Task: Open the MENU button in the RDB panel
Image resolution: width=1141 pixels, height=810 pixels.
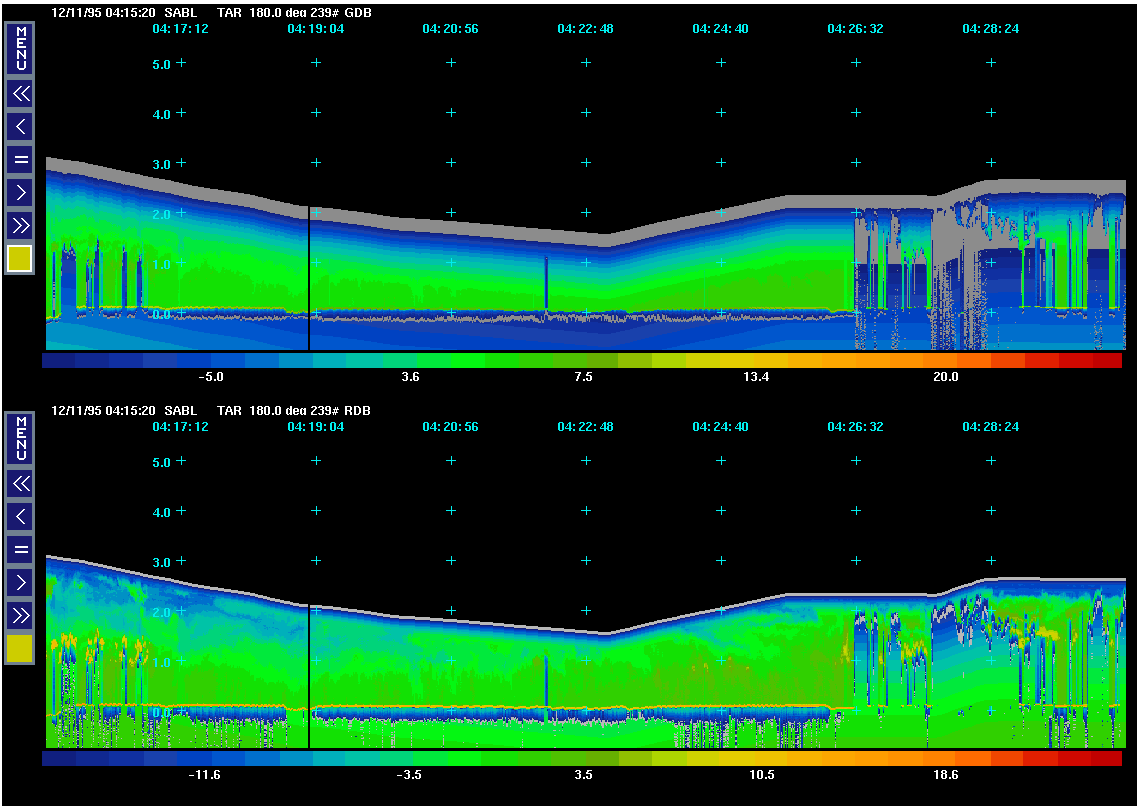Action: [x=20, y=439]
